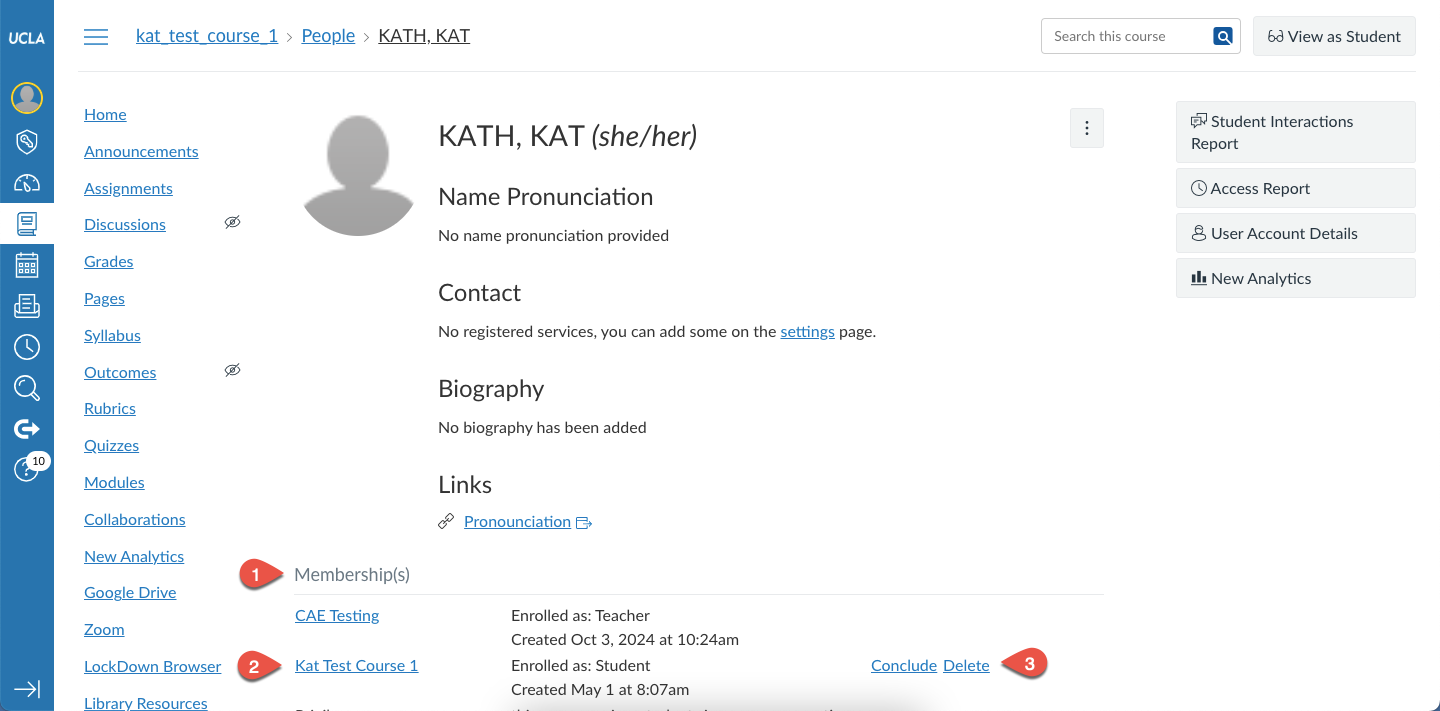Open the three-dot options menu near profile name
Screen dimensions: 1440x711
click(x=1087, y=128)
